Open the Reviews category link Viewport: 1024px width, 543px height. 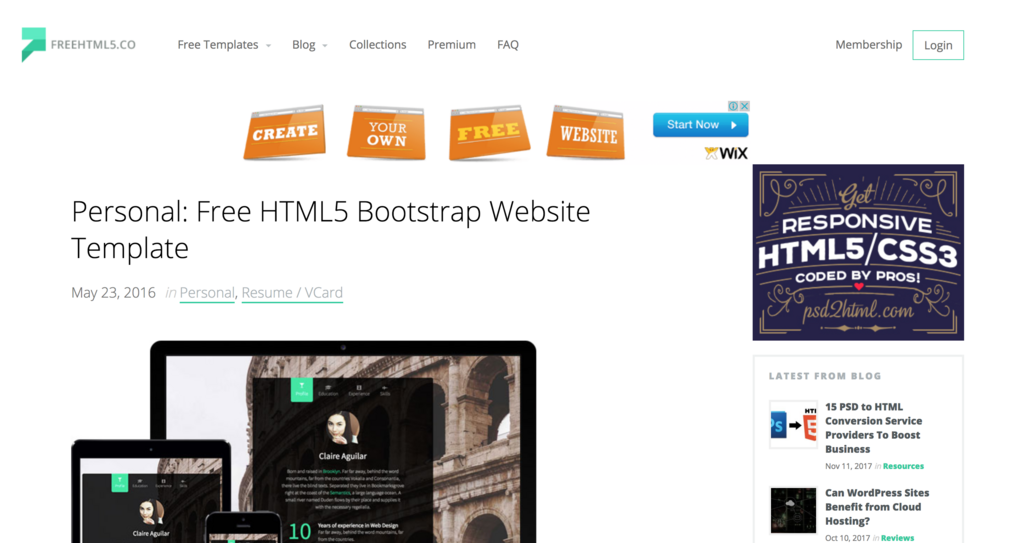897,538
